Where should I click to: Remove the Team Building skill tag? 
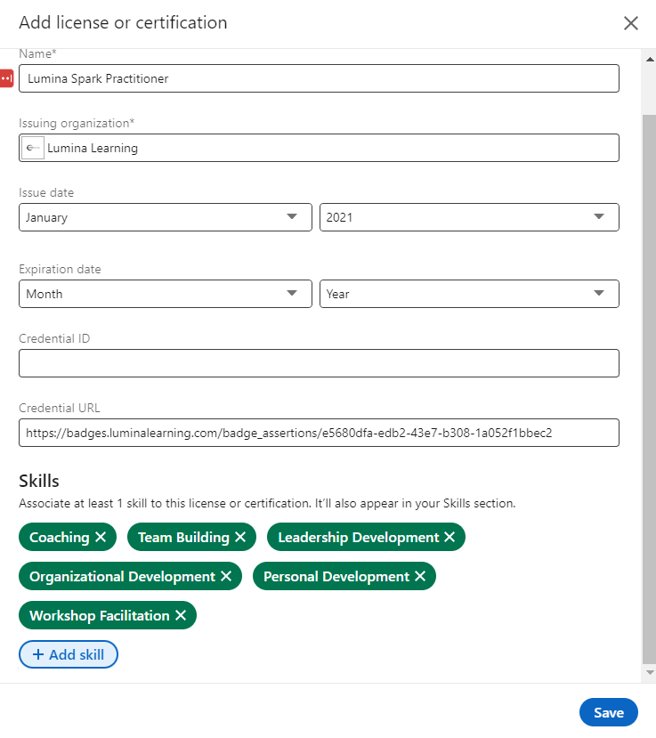[x=240, y=537]
